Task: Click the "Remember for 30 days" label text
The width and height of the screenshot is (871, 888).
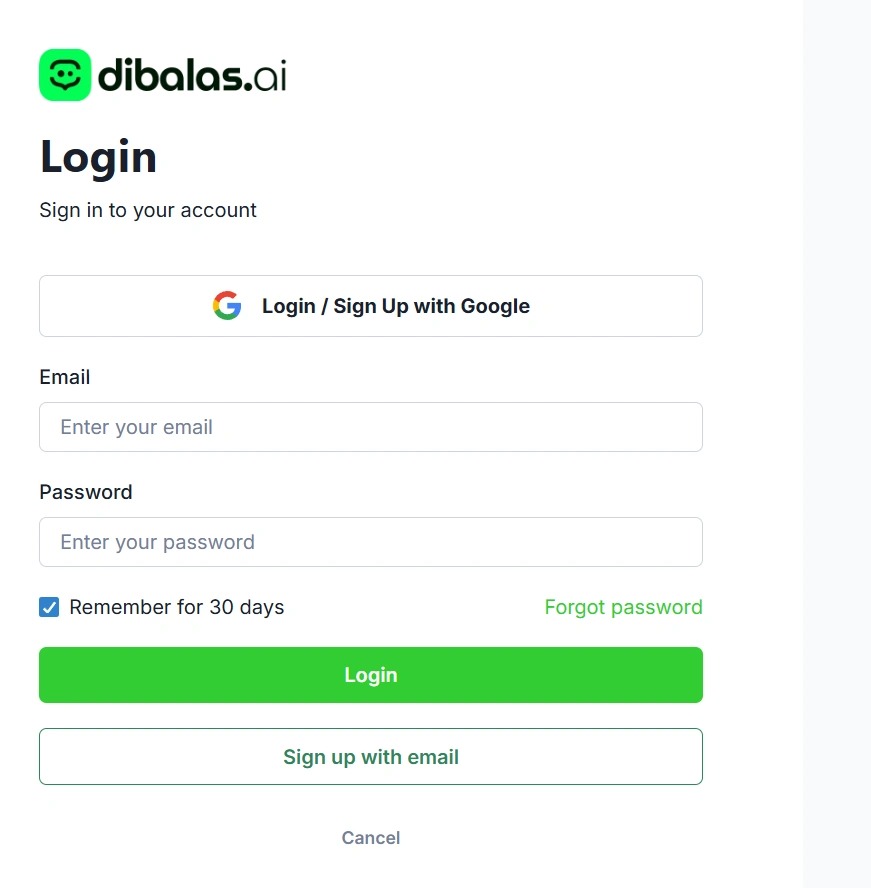Action: tap(177, 607)
